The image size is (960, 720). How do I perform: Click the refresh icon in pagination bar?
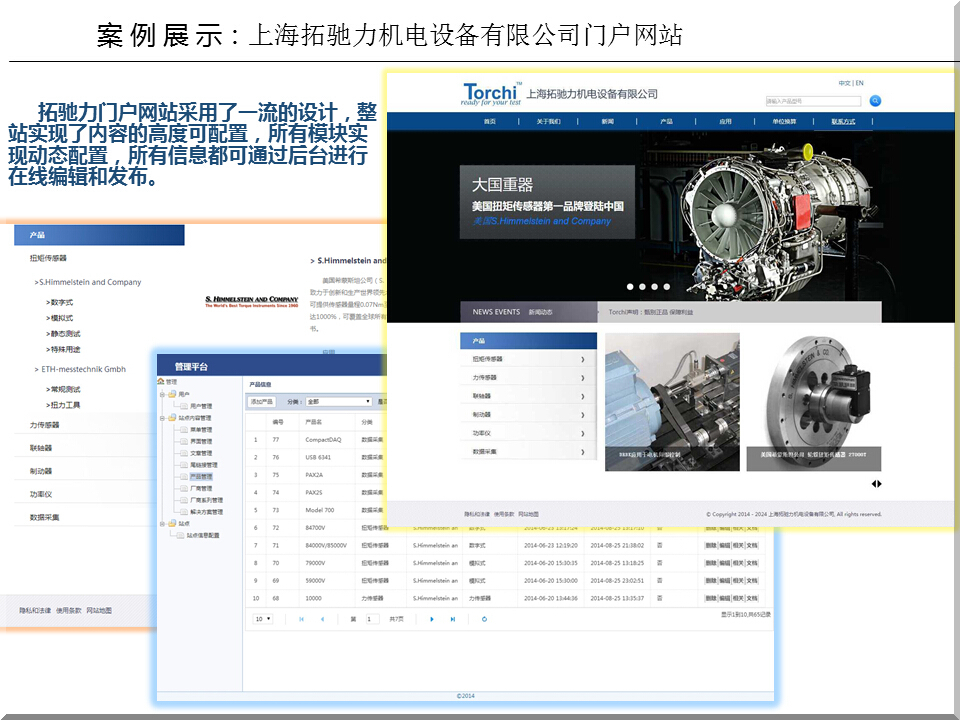point(484,619)
